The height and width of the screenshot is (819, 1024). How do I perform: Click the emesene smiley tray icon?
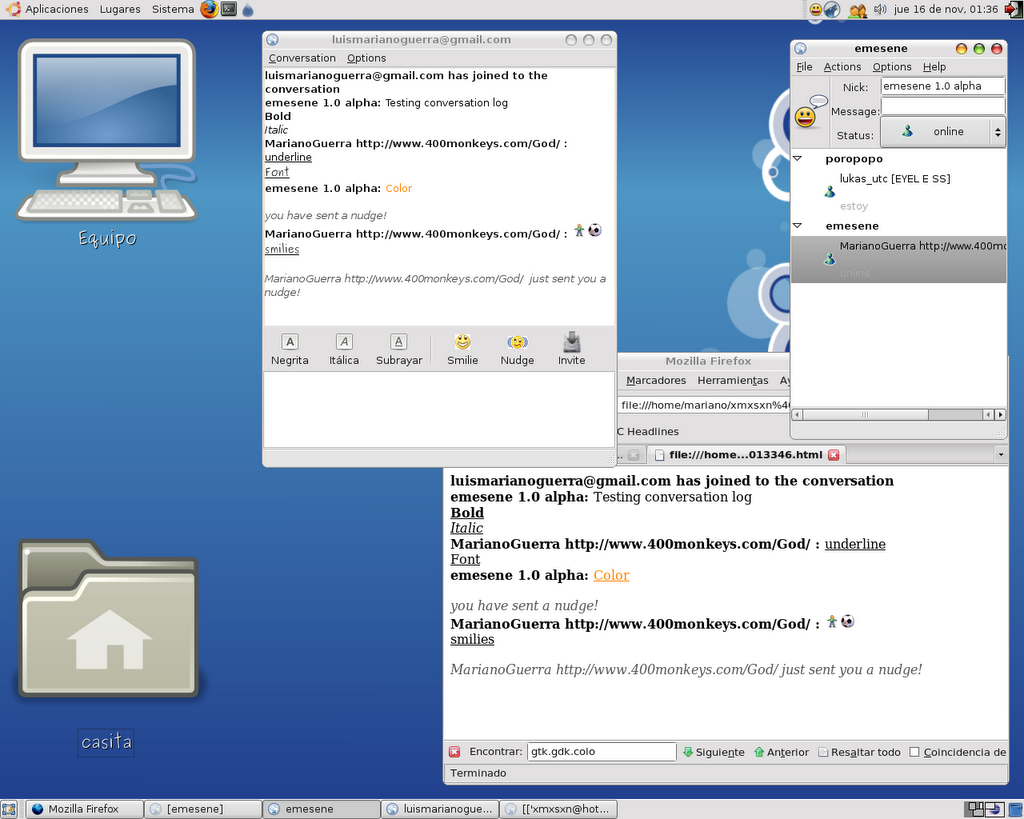[816, 10]
